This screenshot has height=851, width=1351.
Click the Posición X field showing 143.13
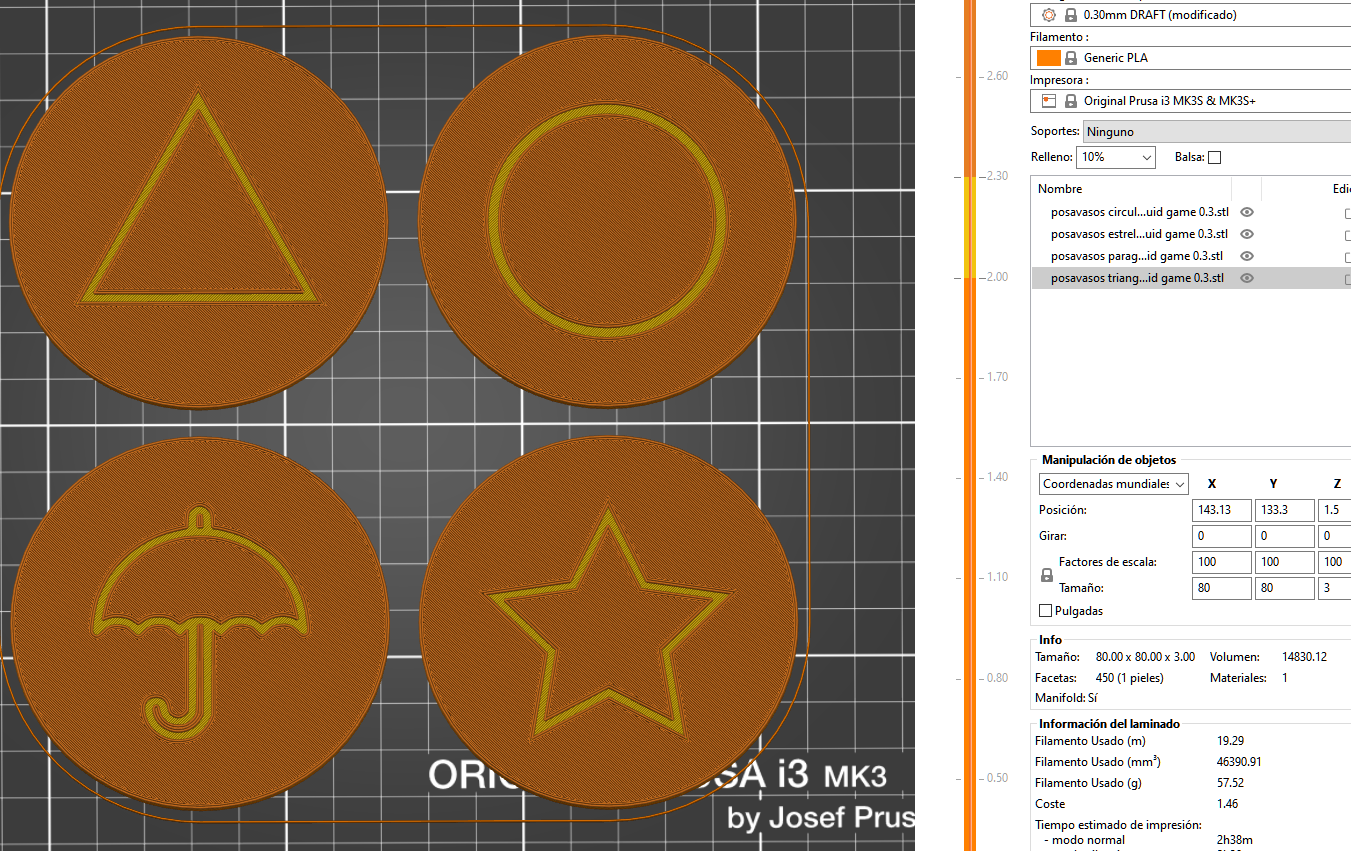pos(1222,510)
